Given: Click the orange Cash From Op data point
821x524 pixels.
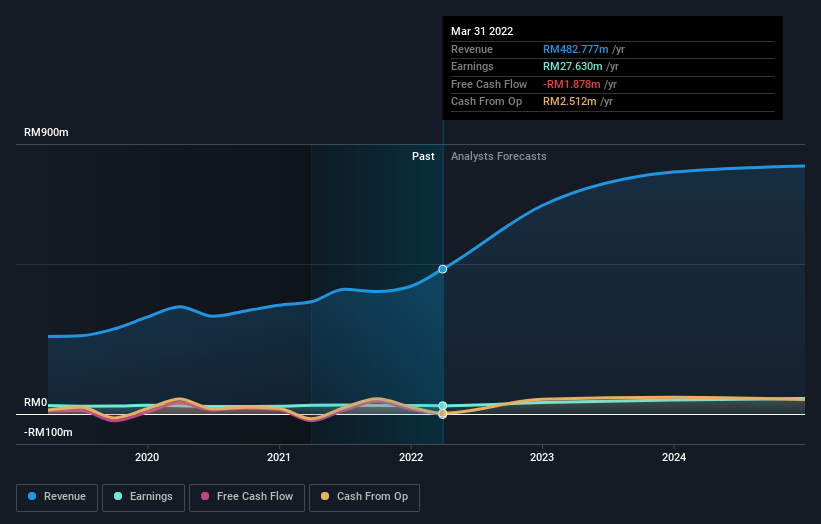Looking at the screenshot, I should coord(442,414).
